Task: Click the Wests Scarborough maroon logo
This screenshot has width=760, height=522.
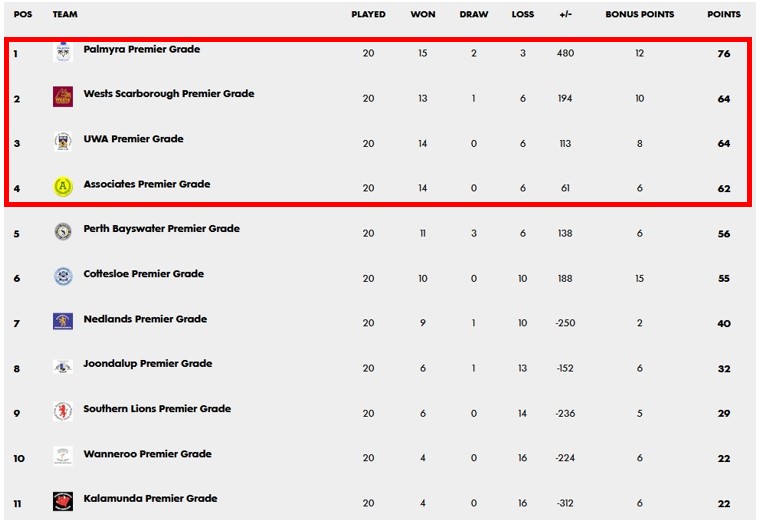Action: (63, 97)
